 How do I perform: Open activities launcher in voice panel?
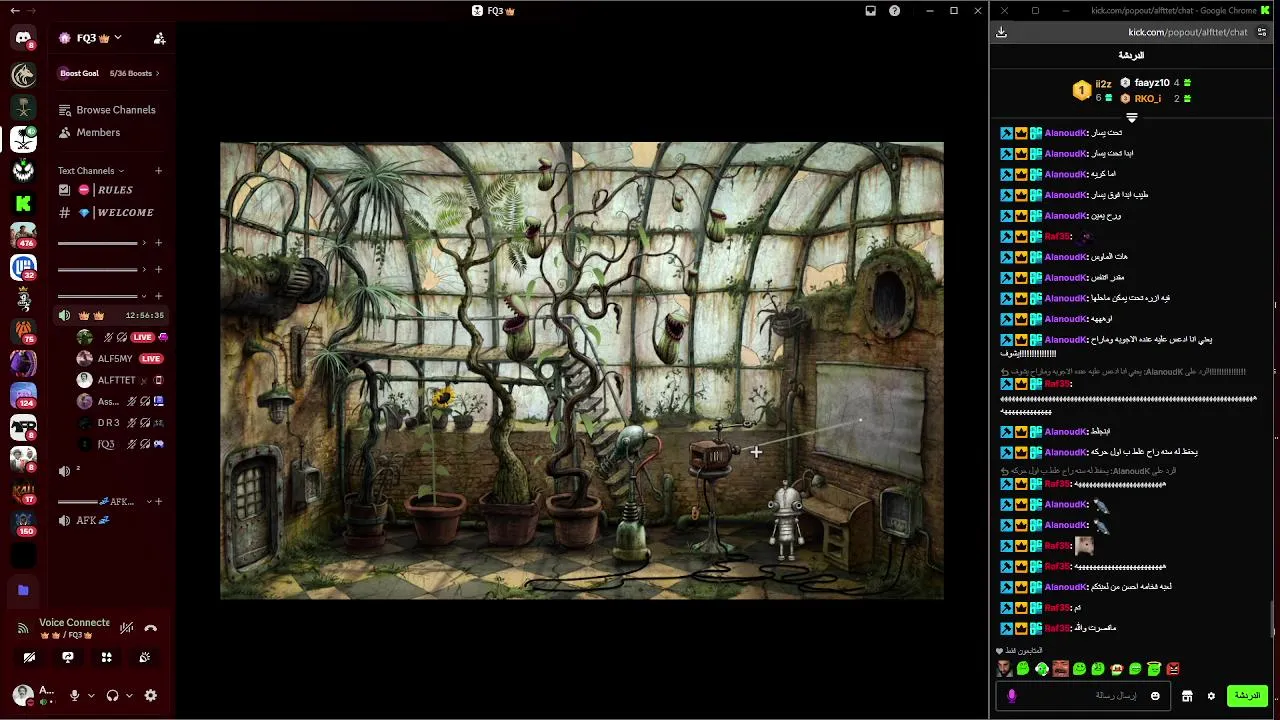coord(106,657)
